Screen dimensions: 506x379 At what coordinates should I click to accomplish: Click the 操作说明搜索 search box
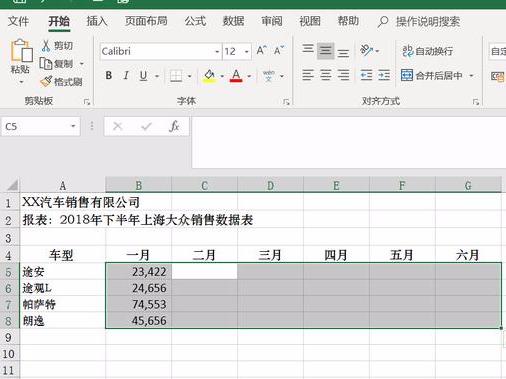pyautogui.click(x=428, y=22)
